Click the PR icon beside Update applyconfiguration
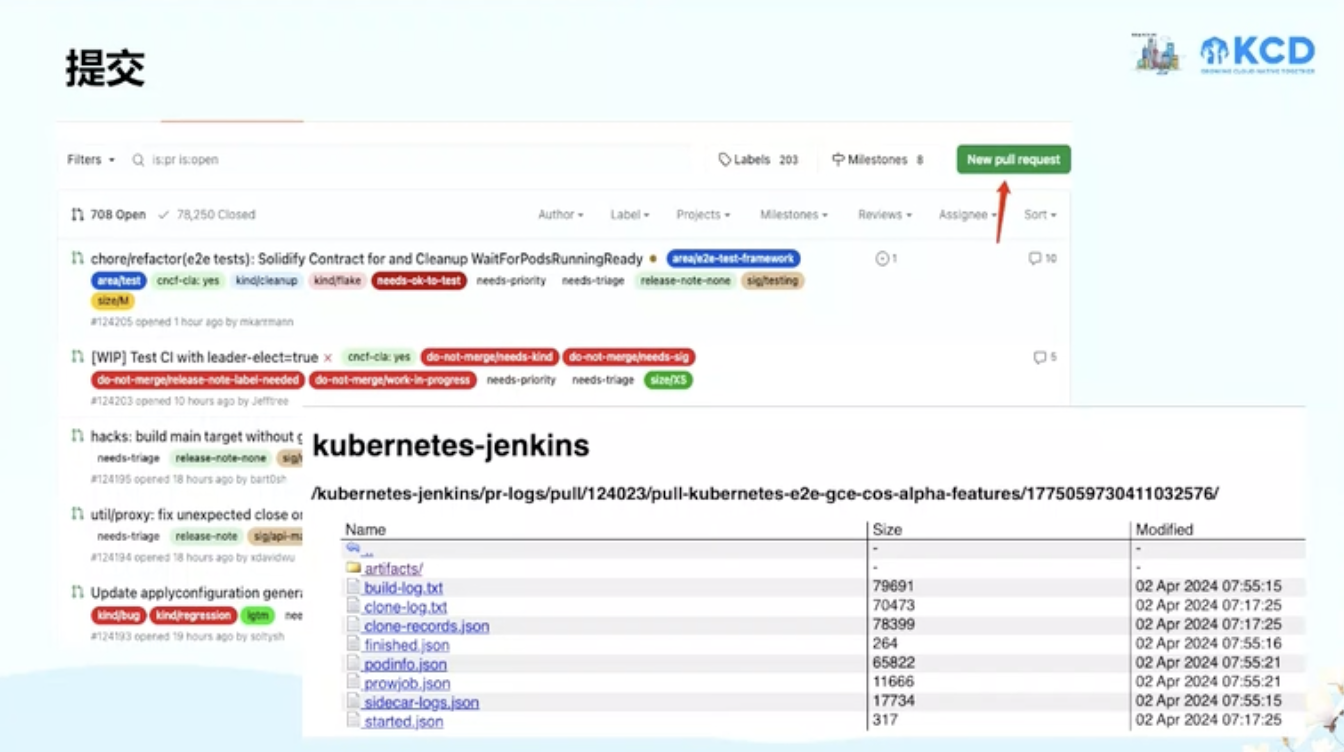 pos(77,592)
